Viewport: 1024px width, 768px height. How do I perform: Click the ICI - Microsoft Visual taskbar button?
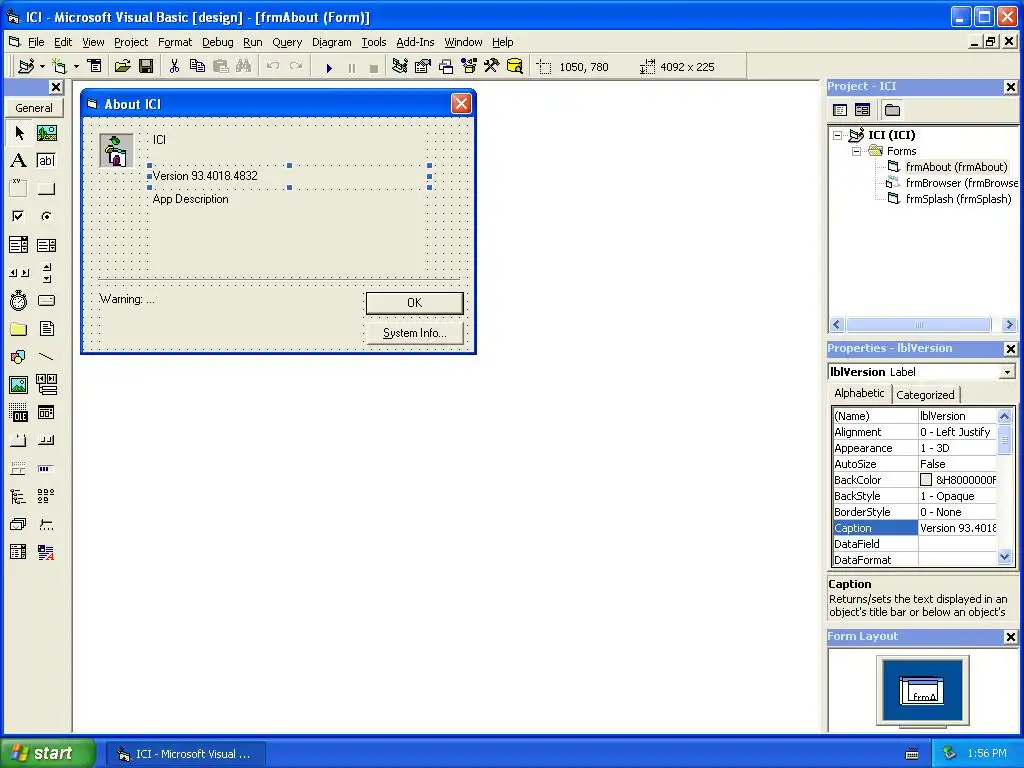(x=186, y=754)
